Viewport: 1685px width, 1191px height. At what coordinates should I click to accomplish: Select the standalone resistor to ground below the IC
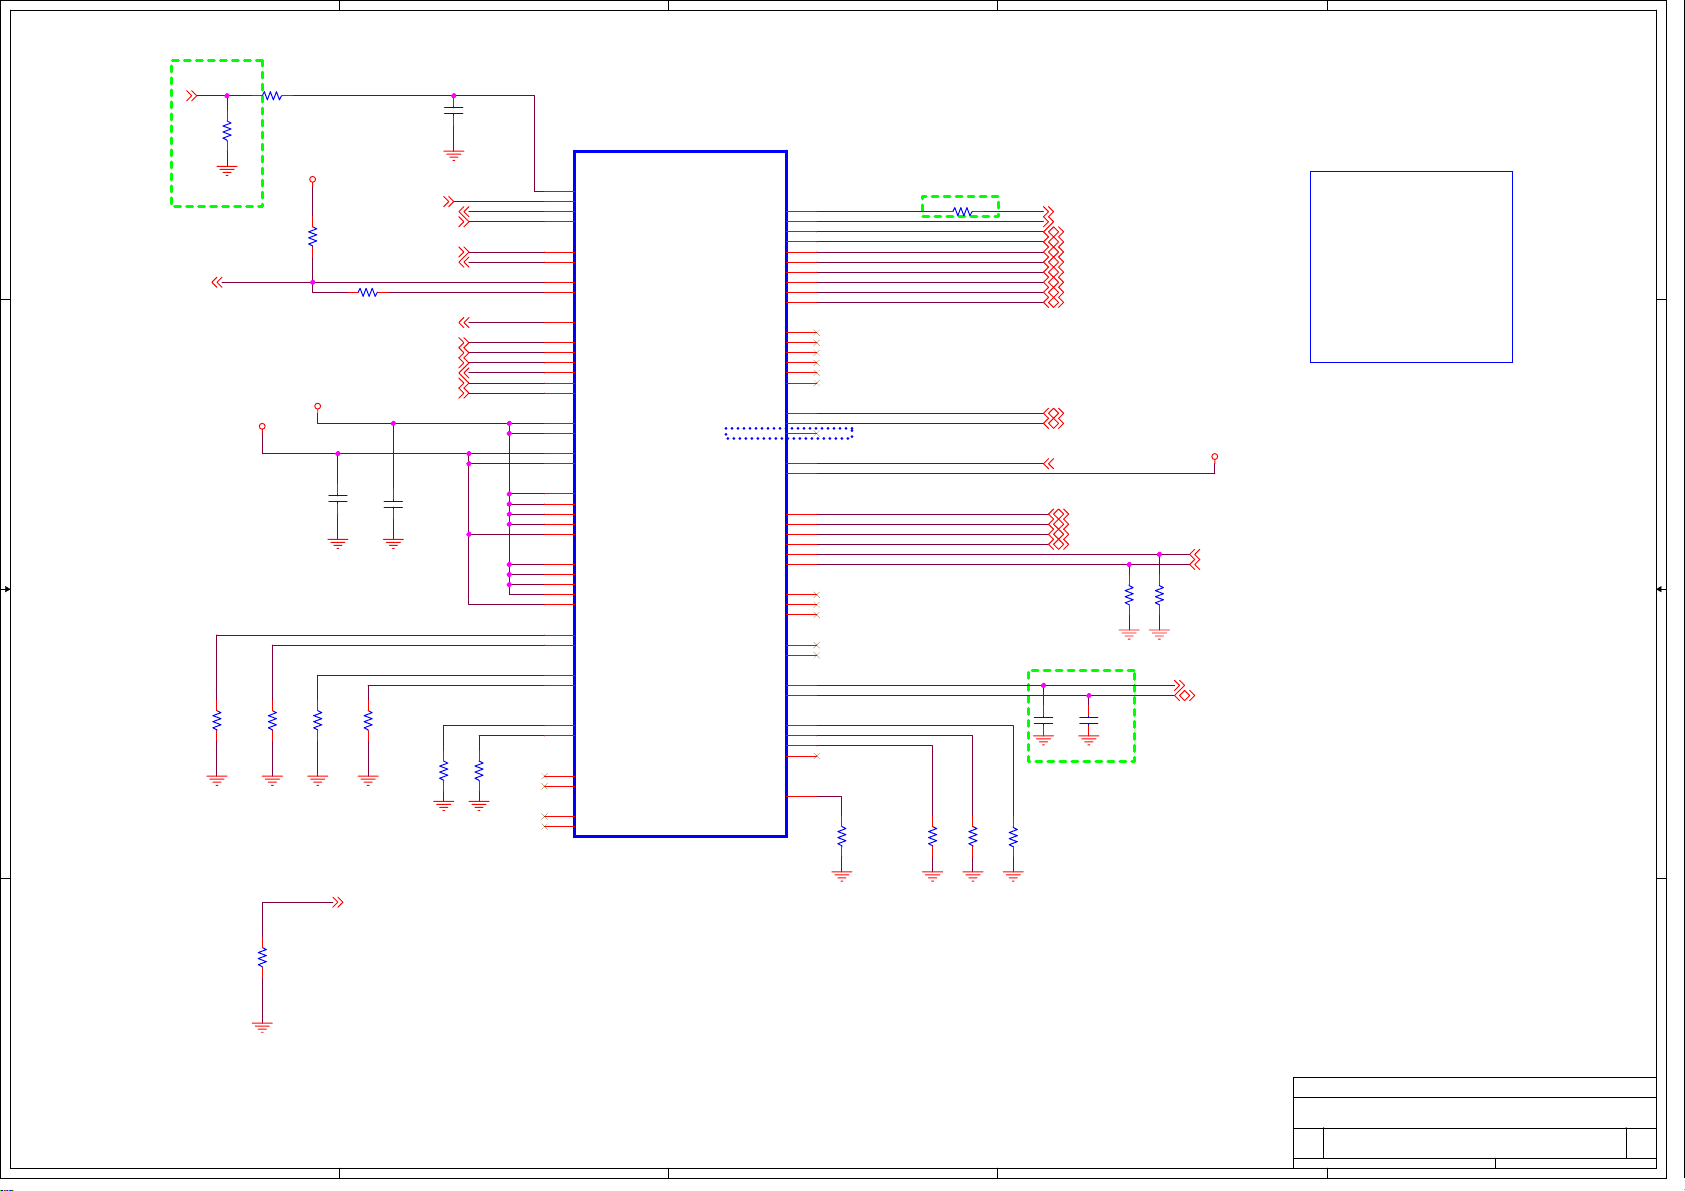coord(262,957)
